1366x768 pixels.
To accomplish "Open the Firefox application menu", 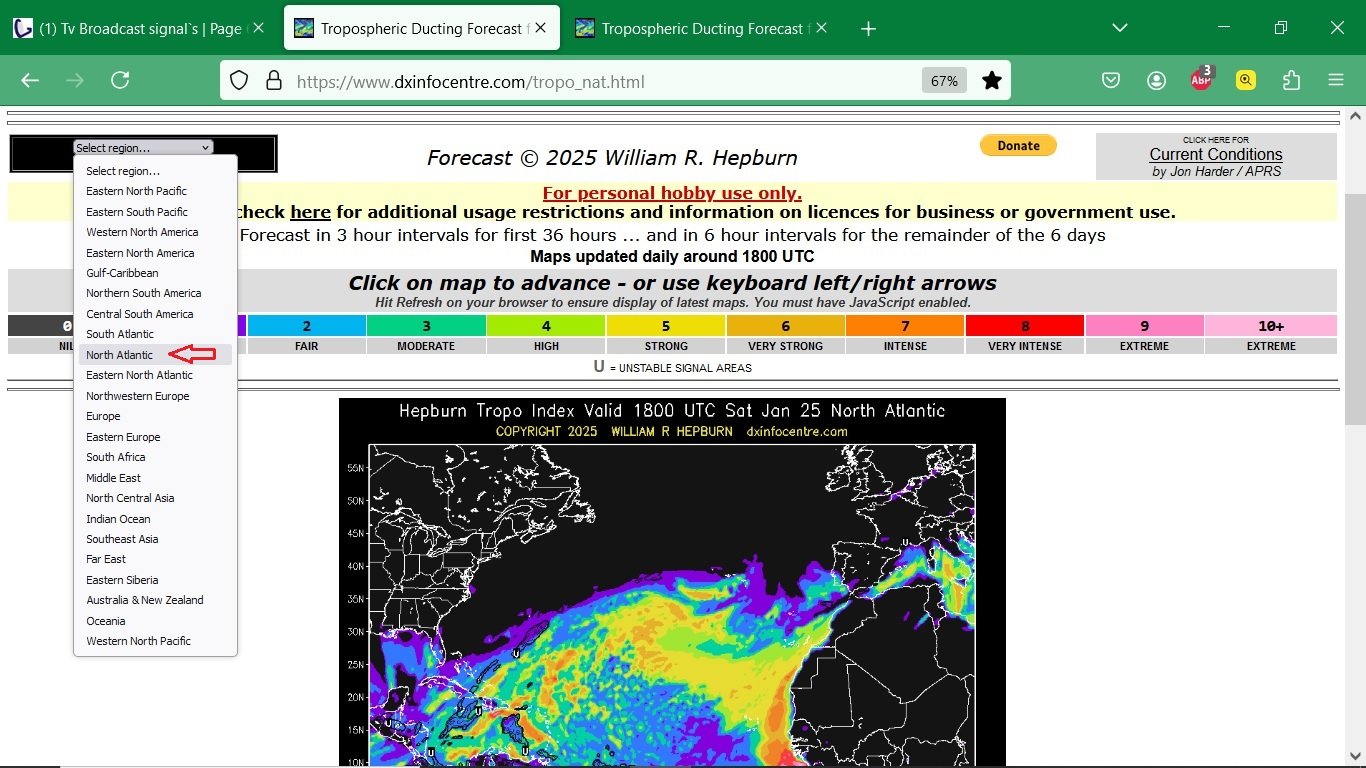I will (x=1336, y=81).
